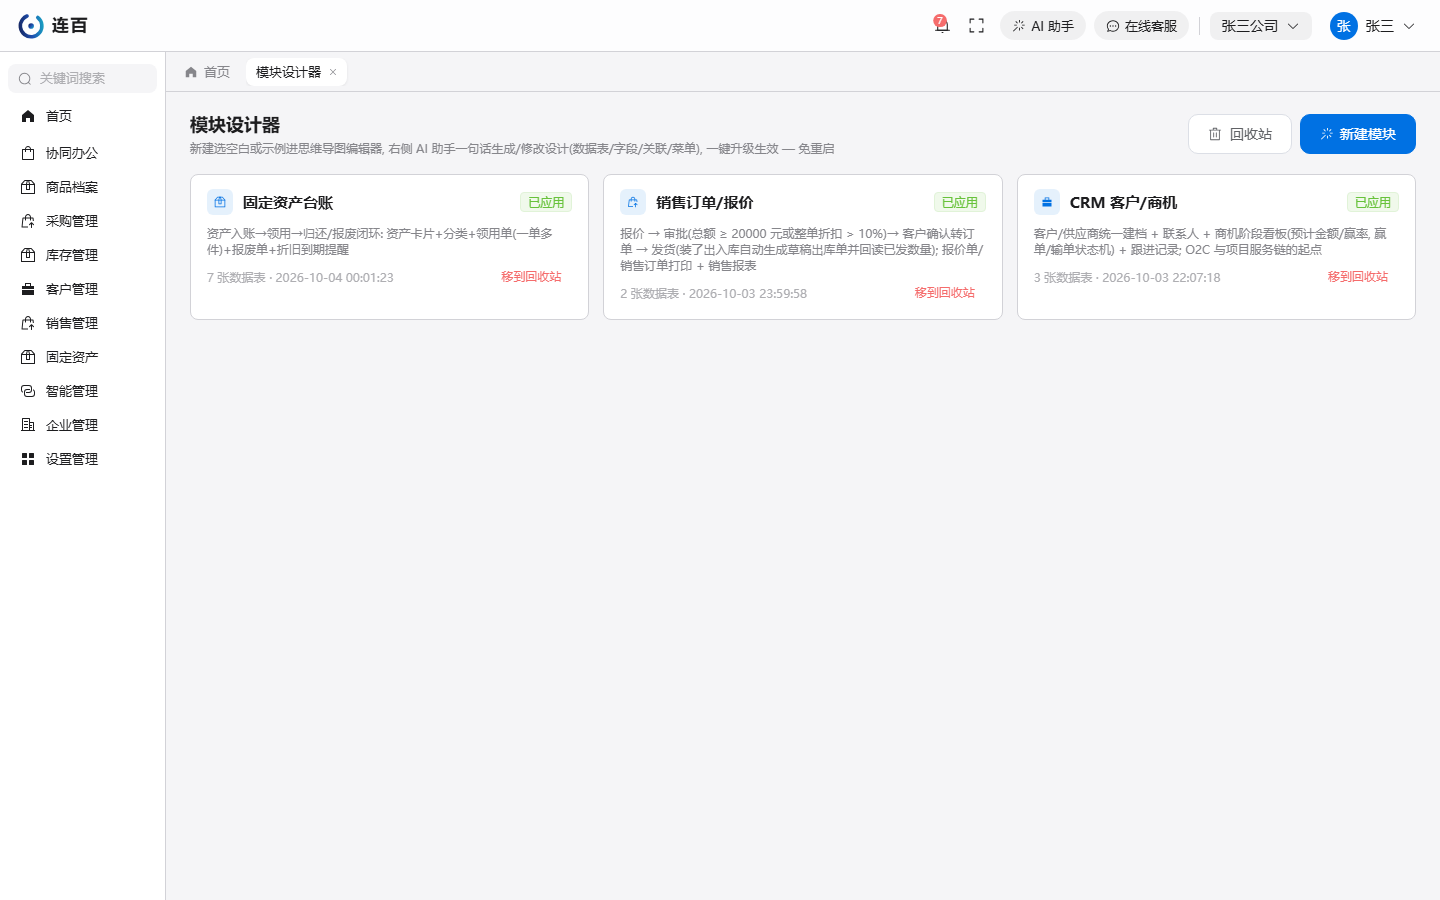Viewport: 1440px width, 900px height.
Task: Open 在线客服 online support
Action: click(x=1141, y=26)
